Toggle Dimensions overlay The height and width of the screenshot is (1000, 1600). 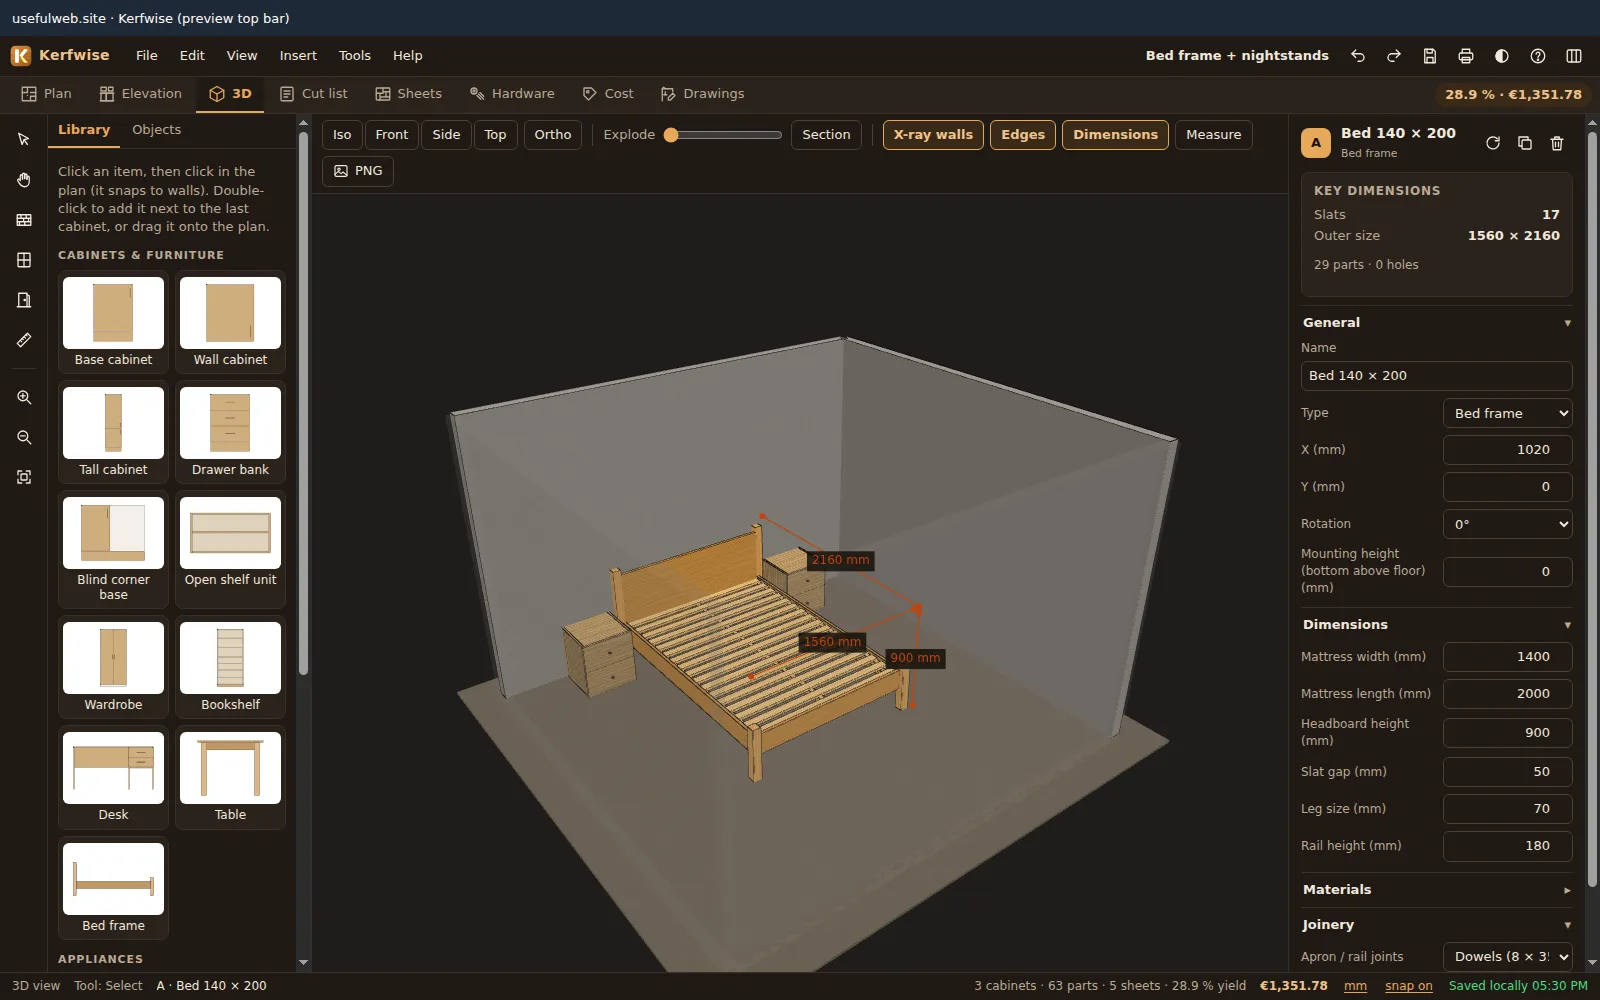pos(1115,135)
